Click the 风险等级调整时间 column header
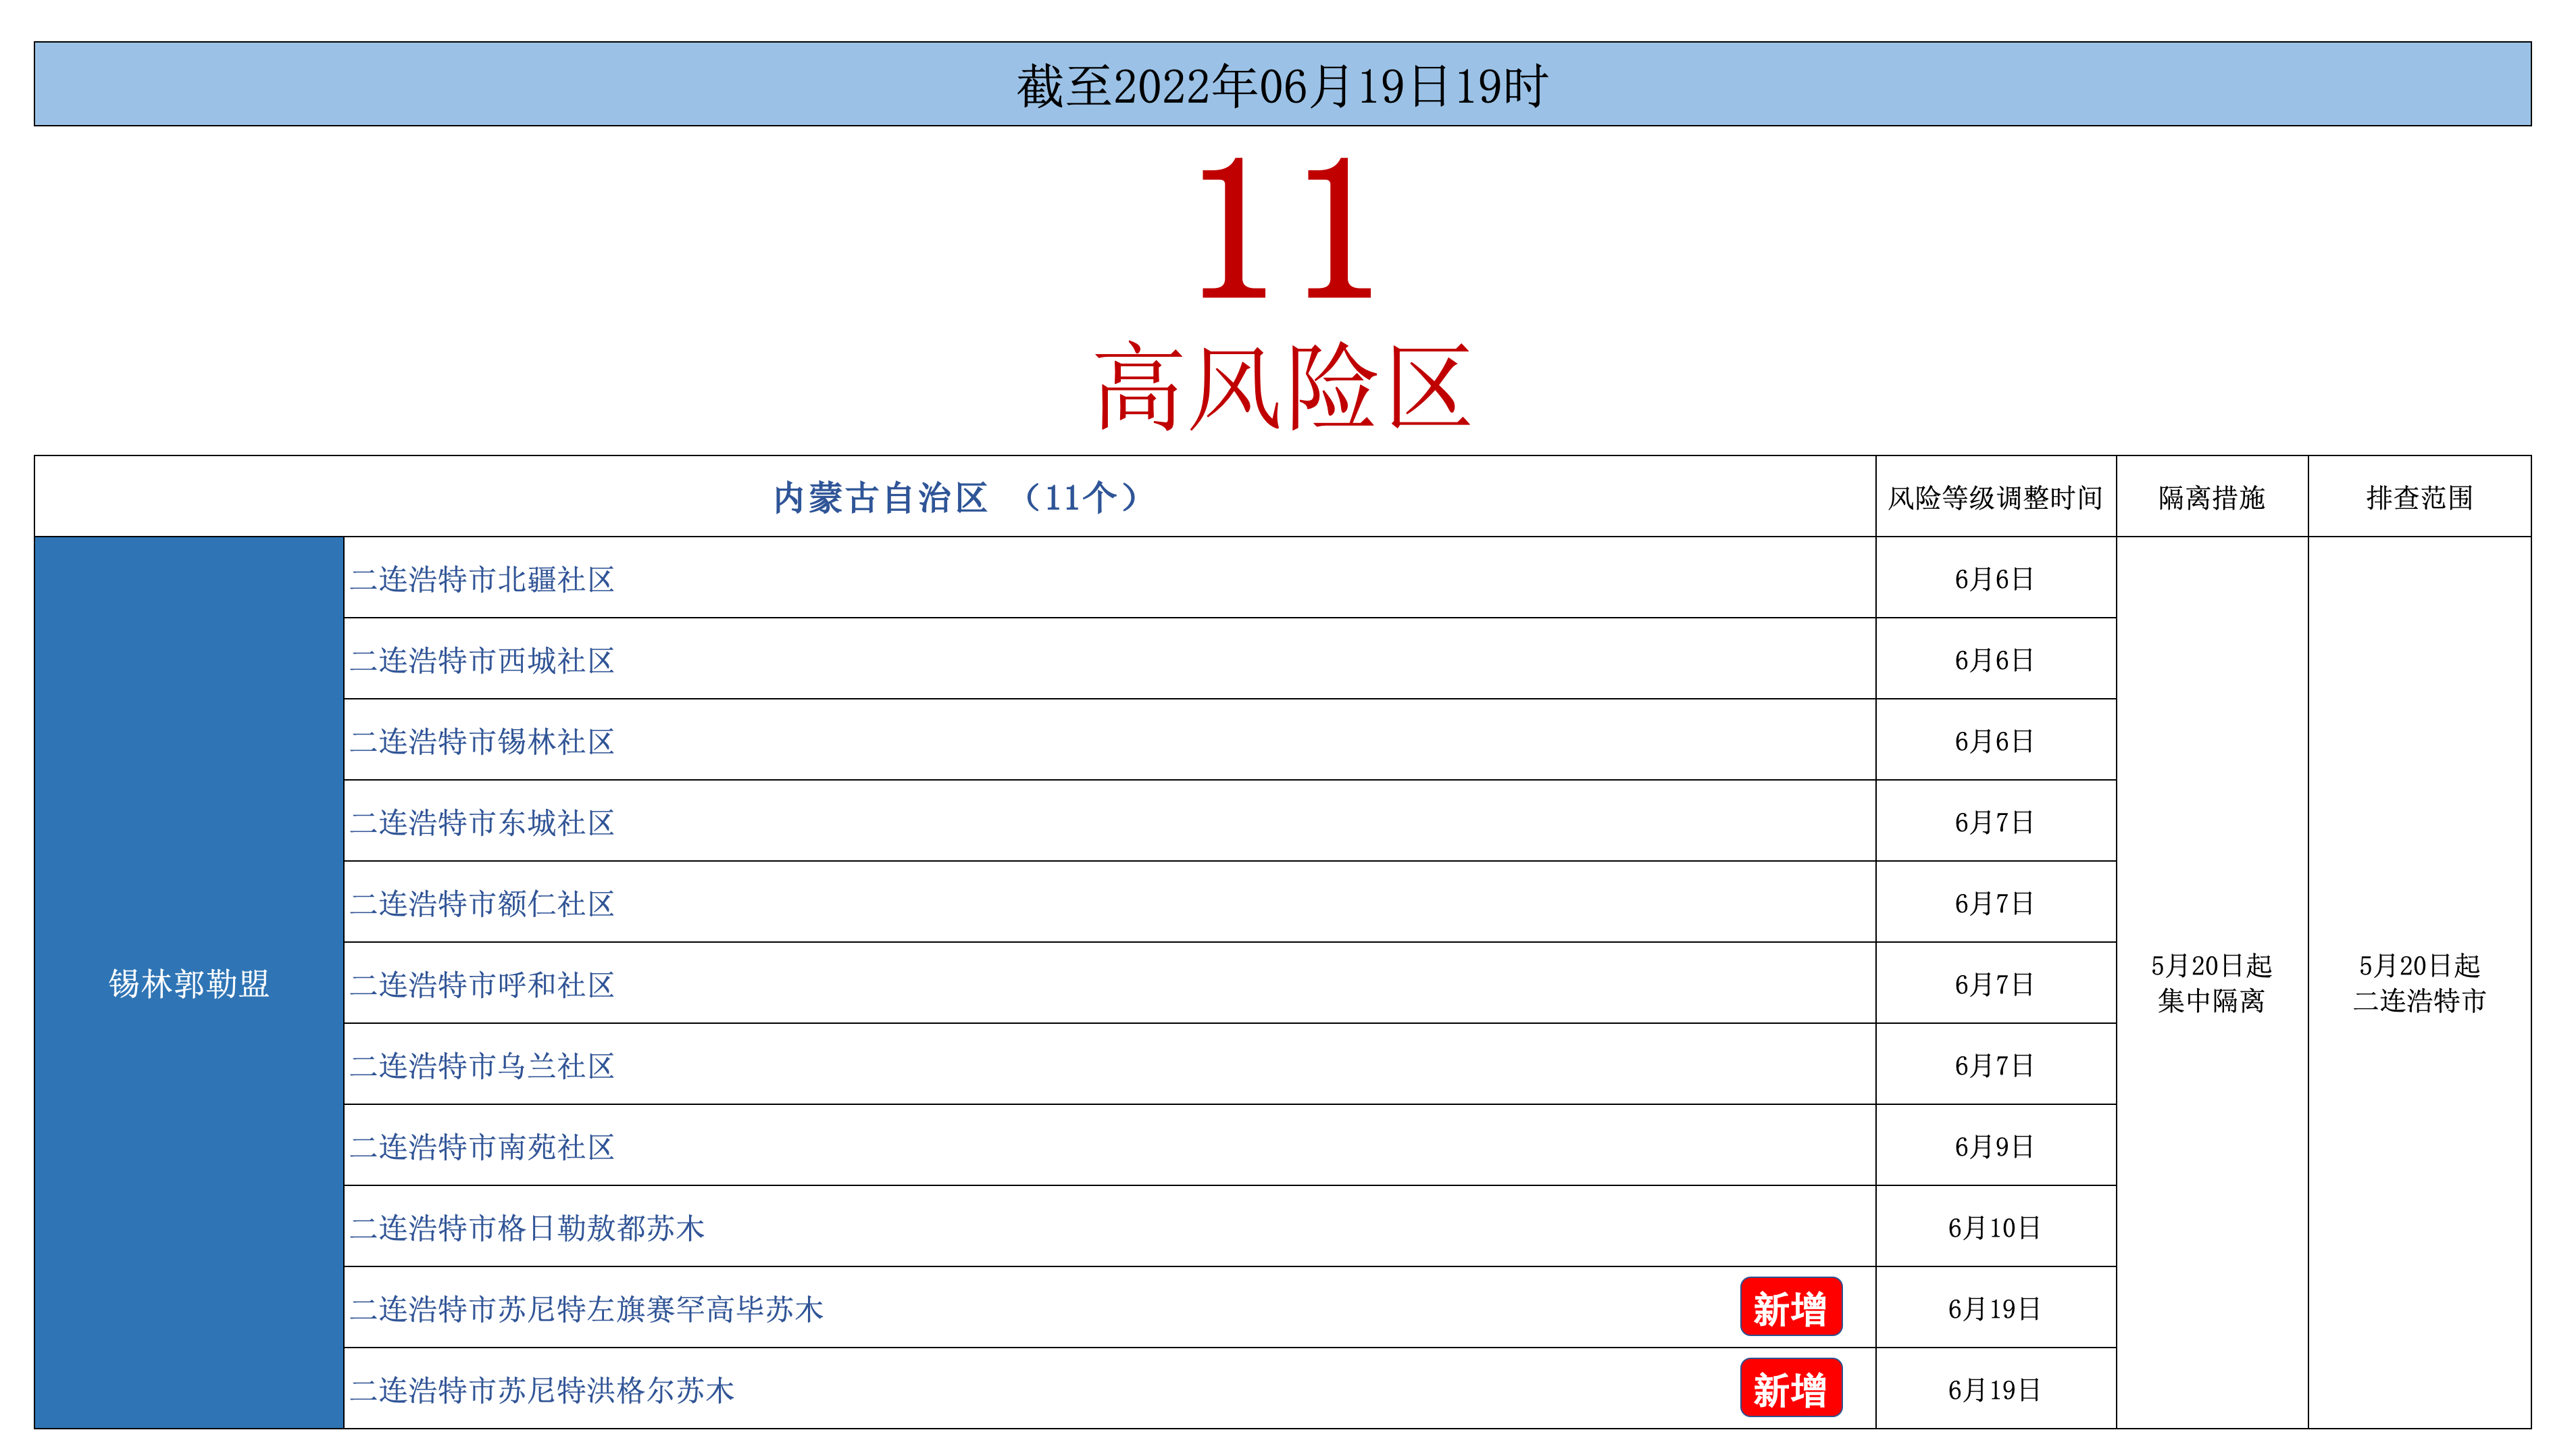Screen dimensions: 2576x1455 1995,497
